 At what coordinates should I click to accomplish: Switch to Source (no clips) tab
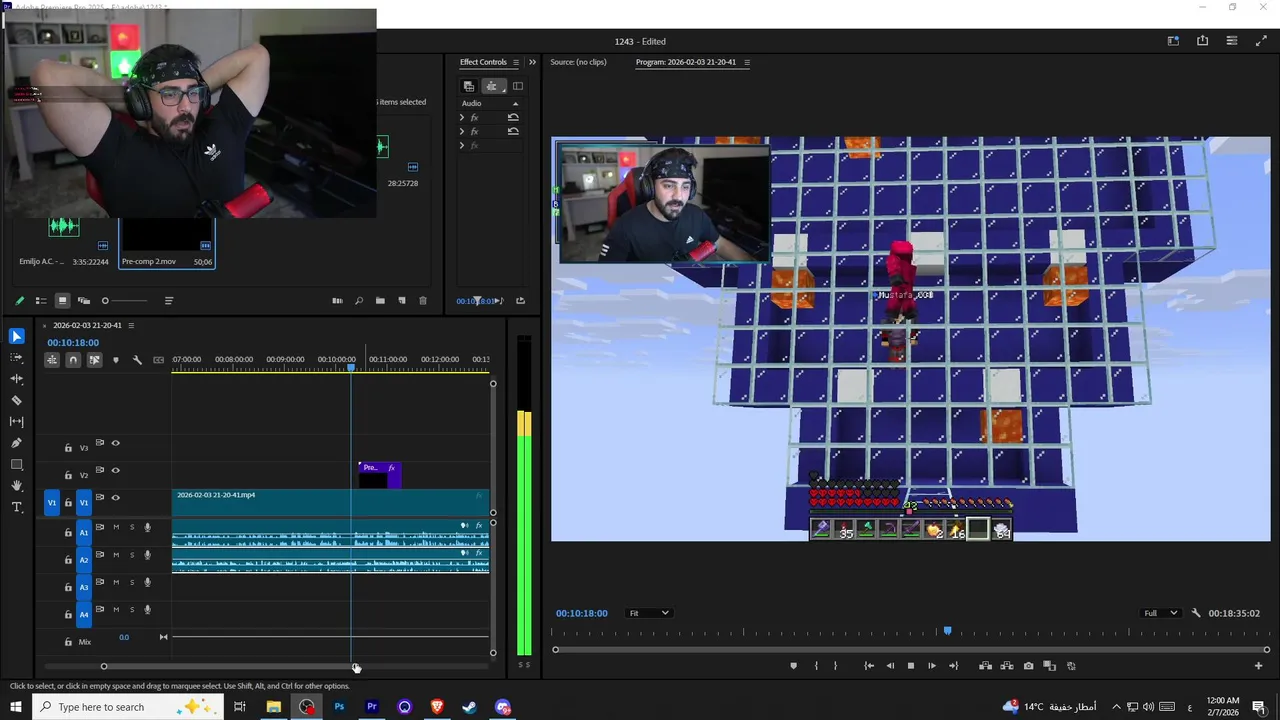578,62
